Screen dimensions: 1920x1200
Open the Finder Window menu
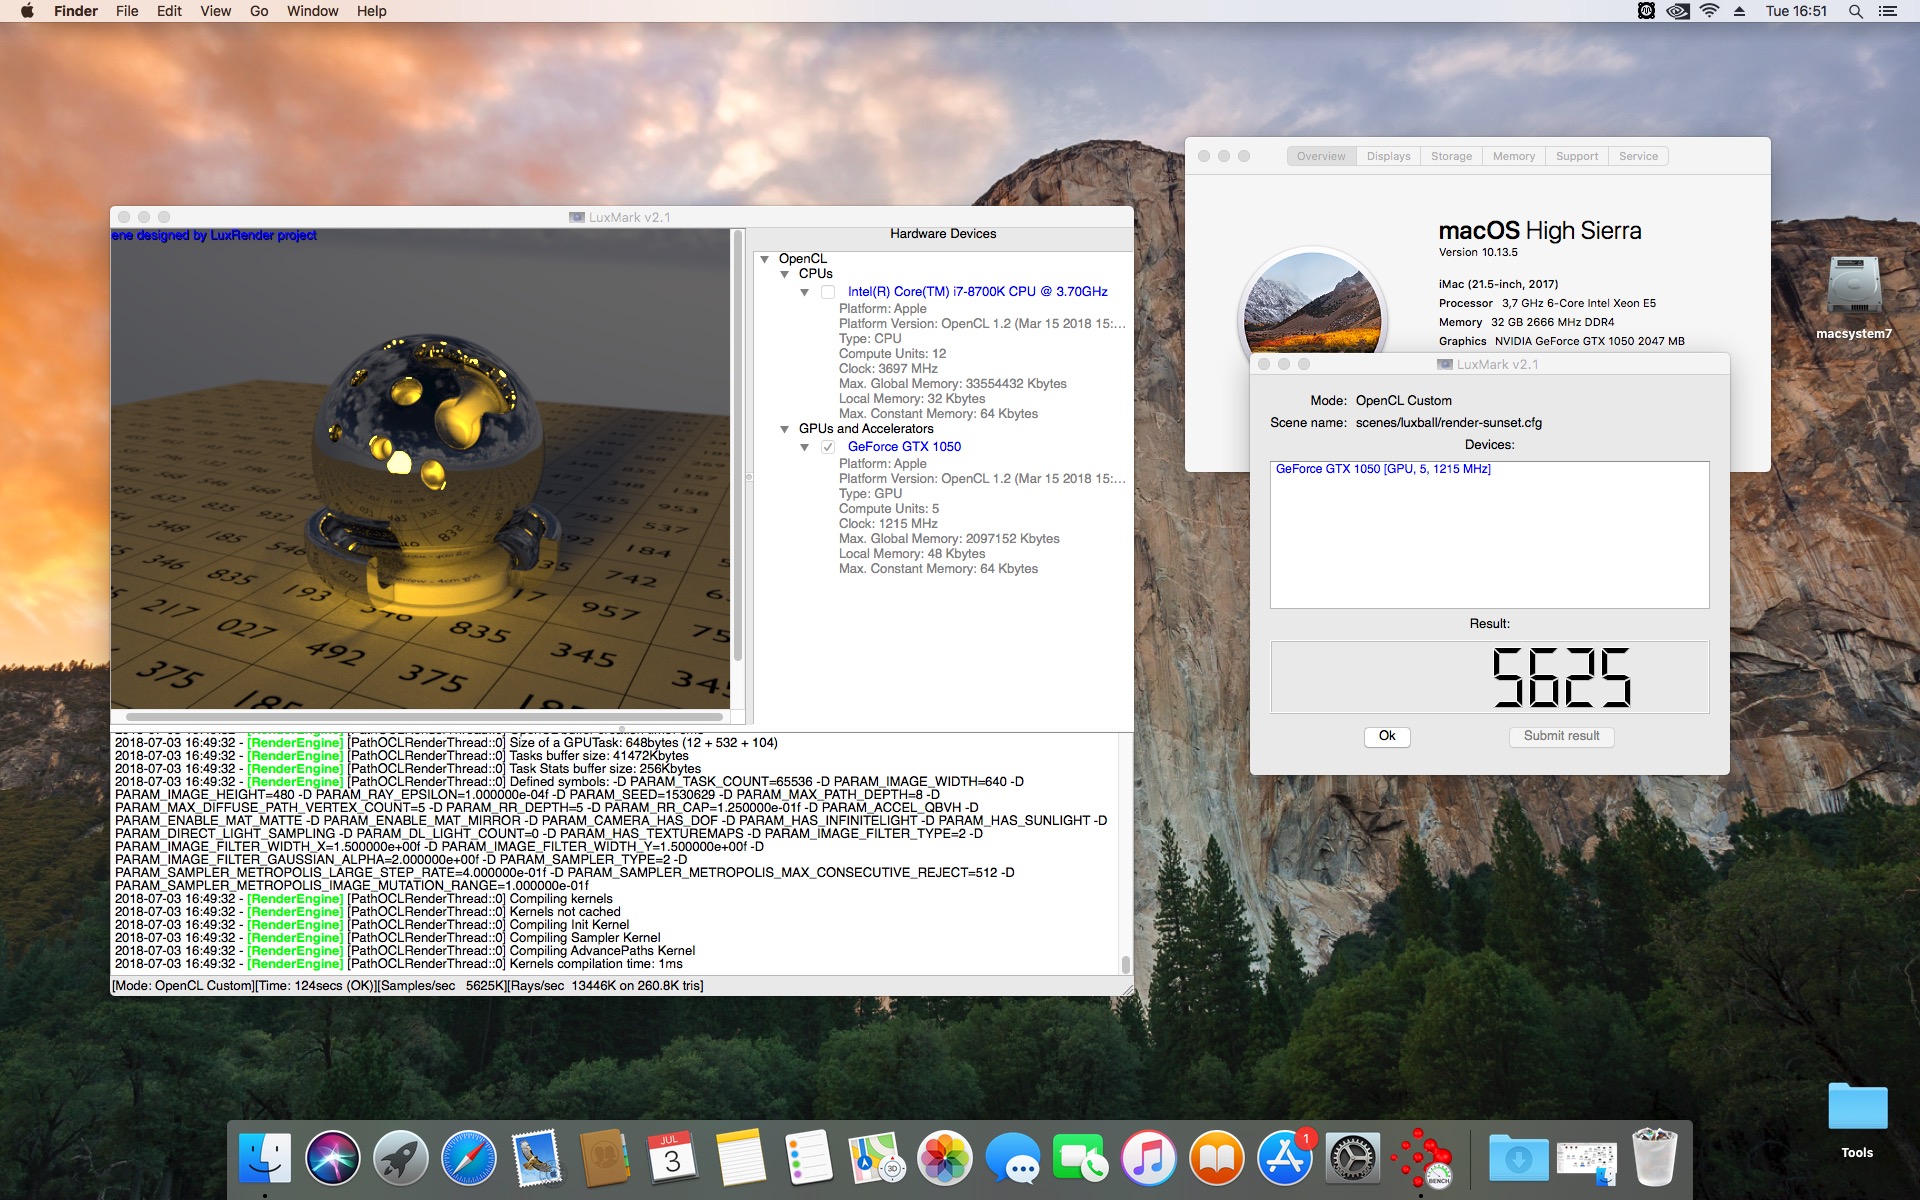click(312, 11)
